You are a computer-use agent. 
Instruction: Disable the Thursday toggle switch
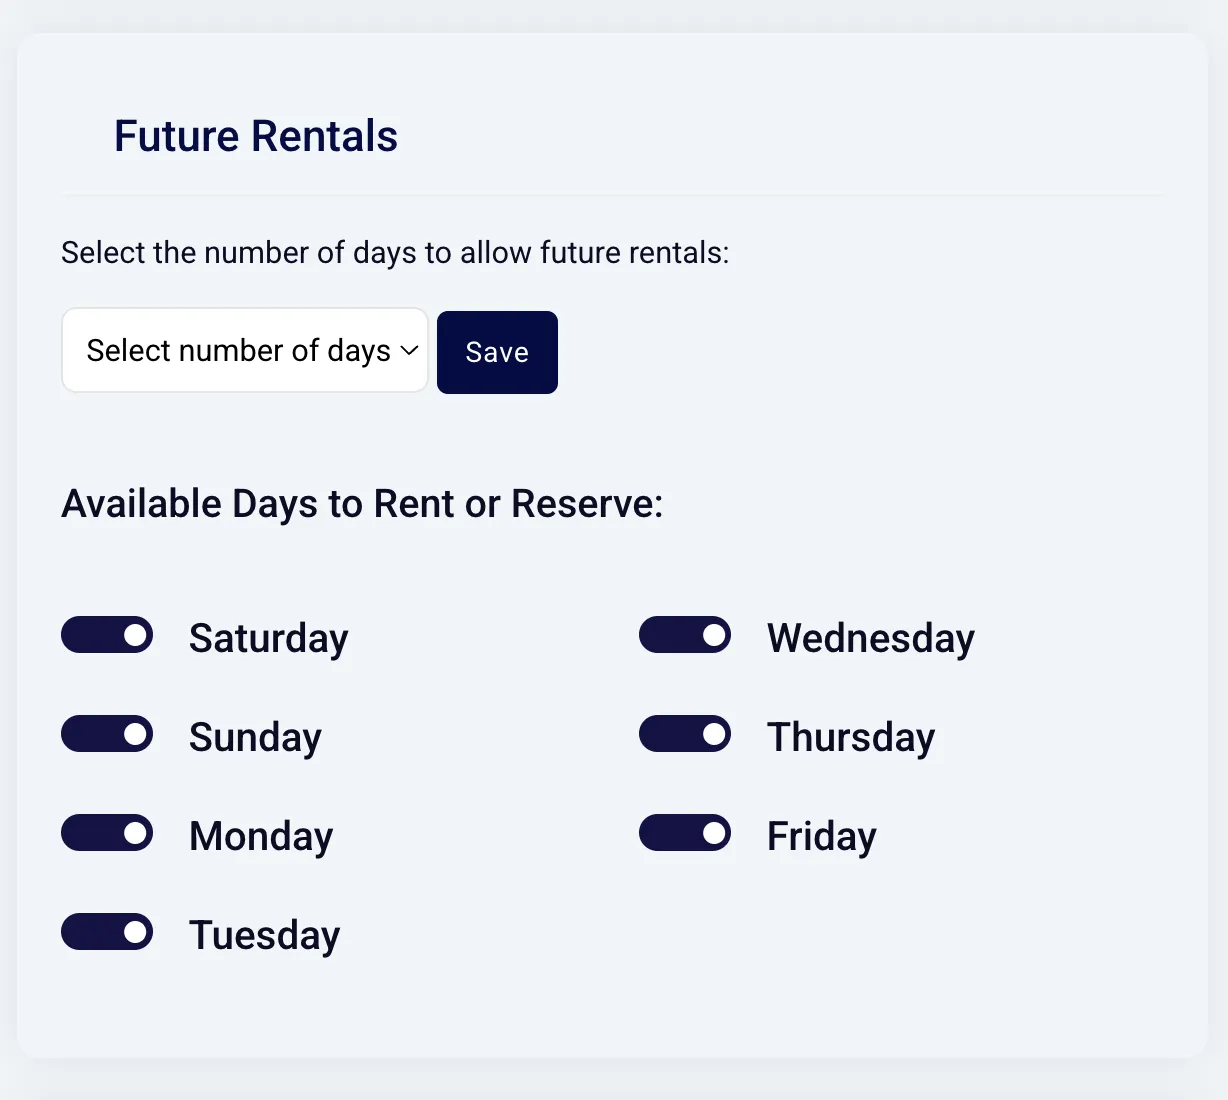[685, 734]
